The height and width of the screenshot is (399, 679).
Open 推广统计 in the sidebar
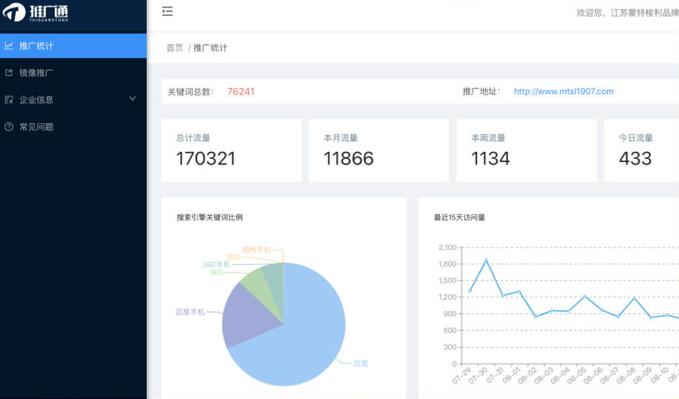pos(73,46)
